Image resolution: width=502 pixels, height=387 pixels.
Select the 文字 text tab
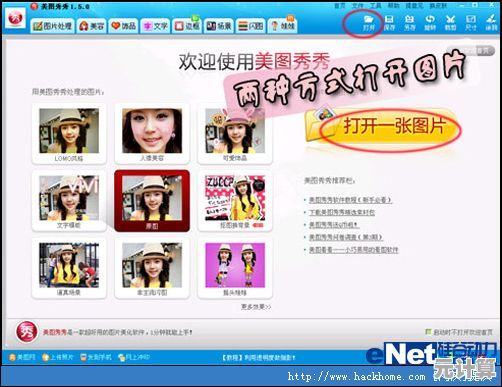click(x=155, y=26)
